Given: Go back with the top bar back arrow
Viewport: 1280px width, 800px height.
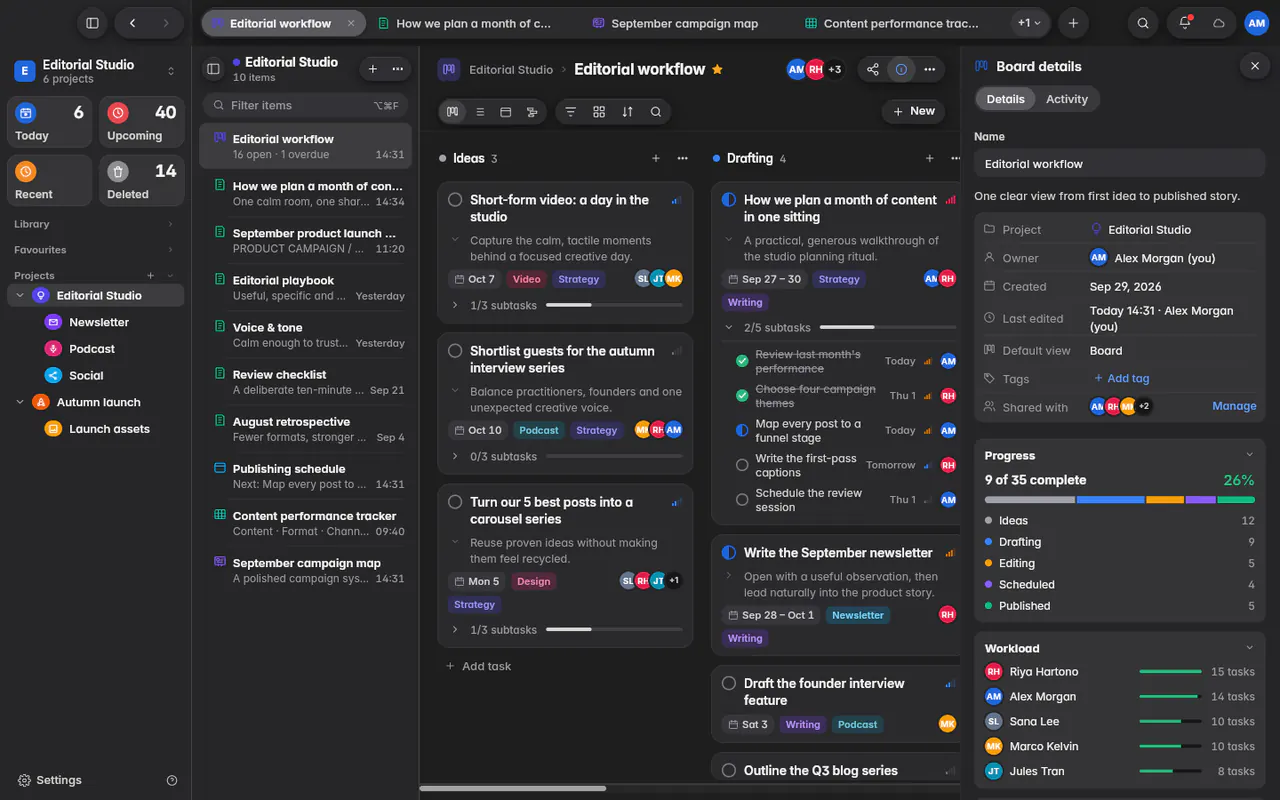Looking at the screenshot, I should (133, 23).
